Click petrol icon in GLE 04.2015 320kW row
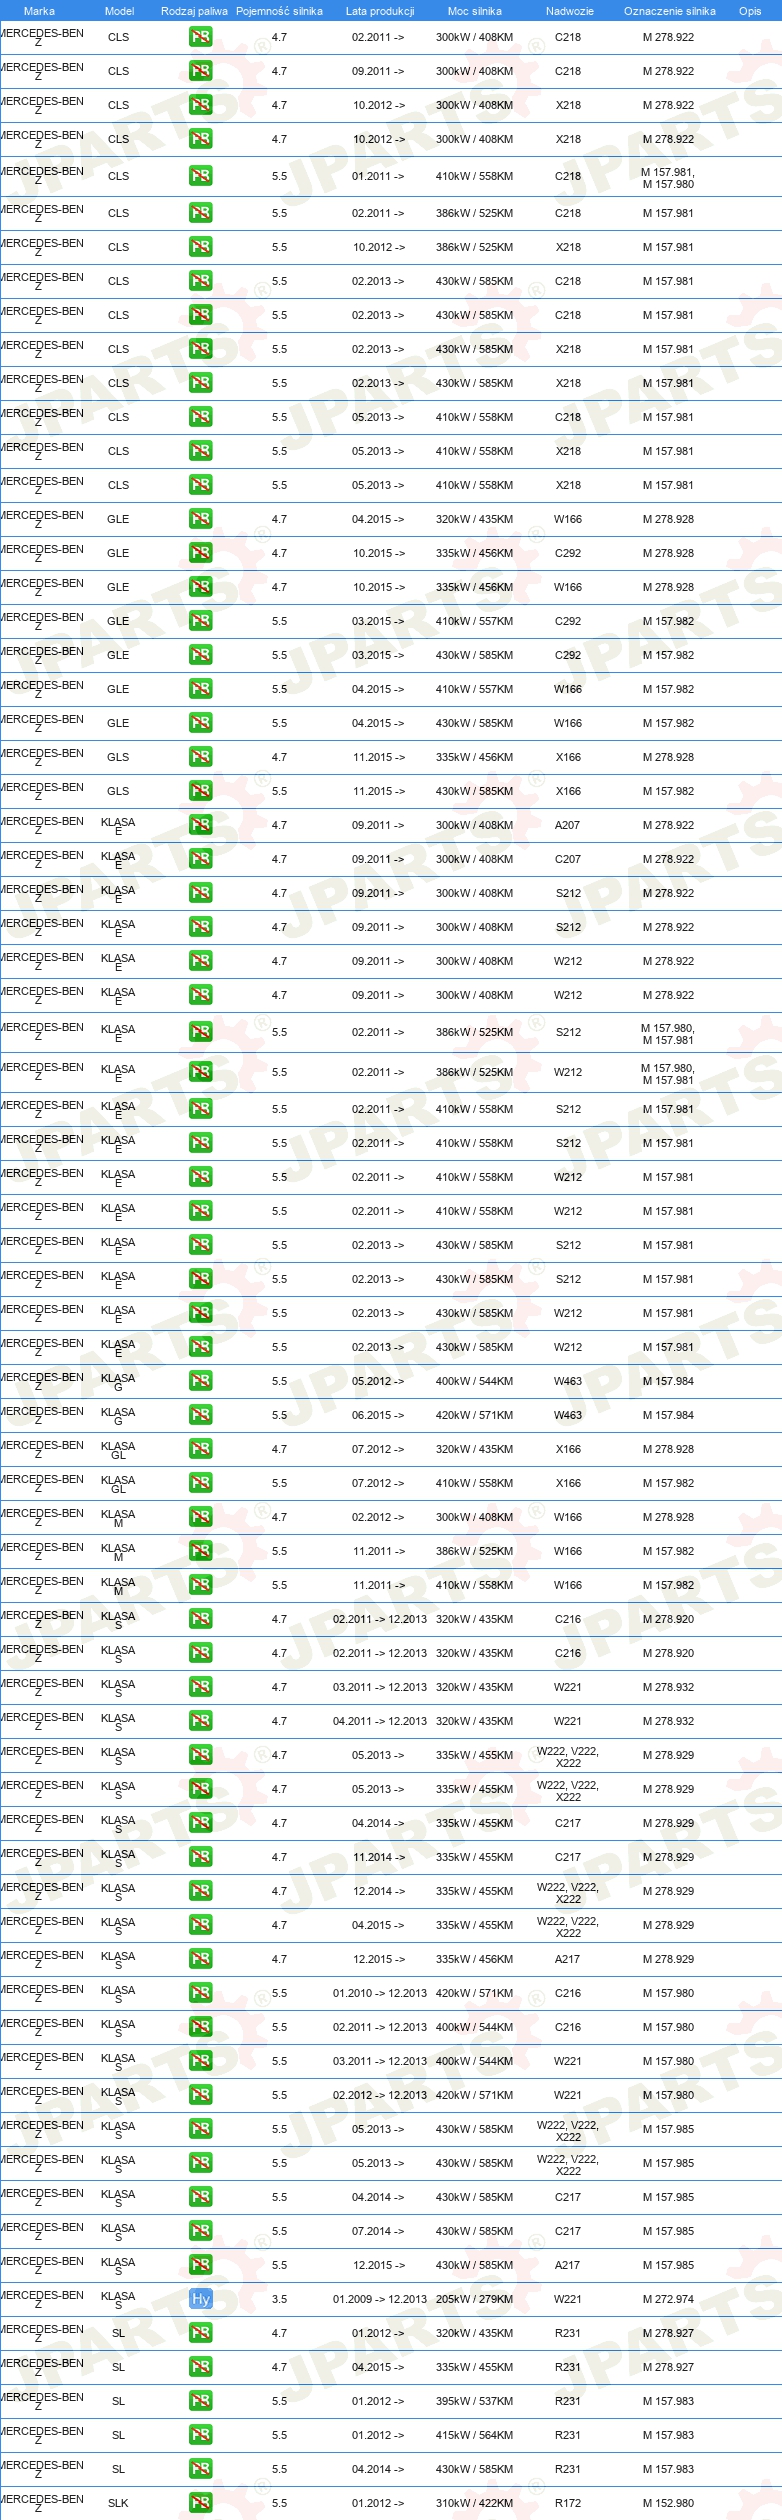This screenshot has width=782, height=2520. click(x=200, y=519)
